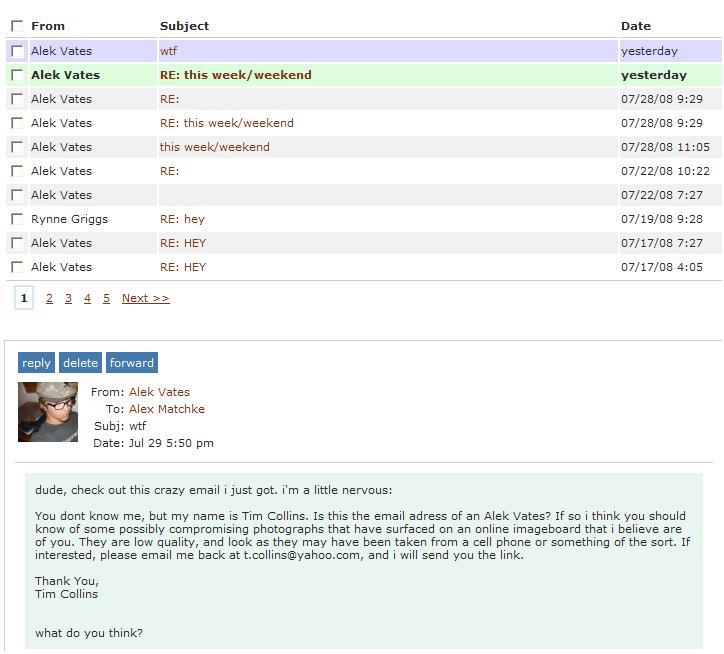Go to page 2 of messages

coord(49,298)
